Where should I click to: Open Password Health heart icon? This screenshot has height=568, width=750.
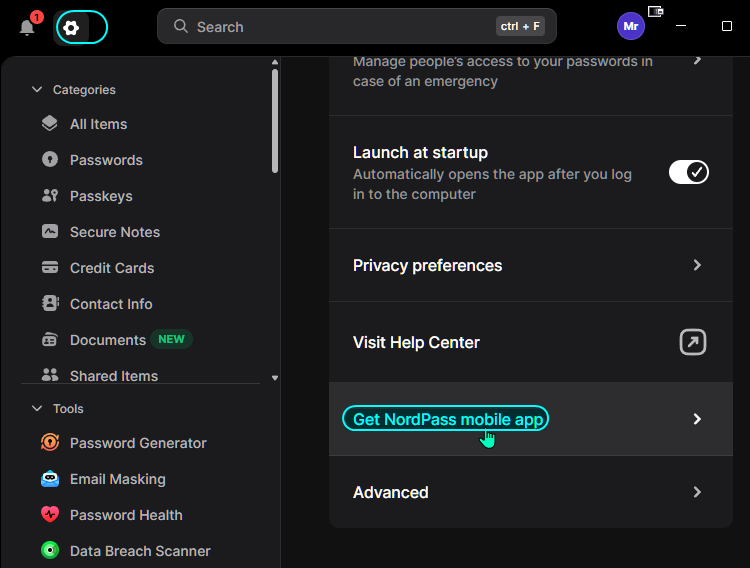coord(50,515)
